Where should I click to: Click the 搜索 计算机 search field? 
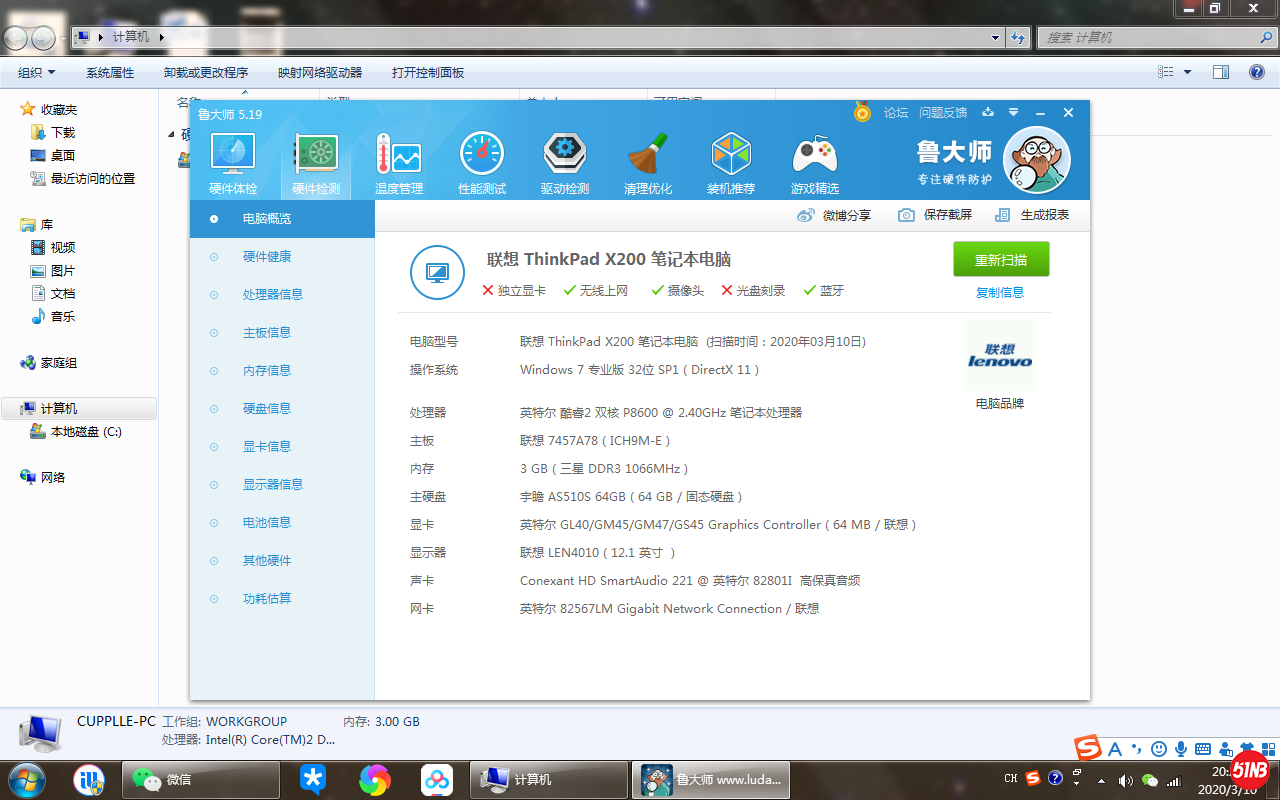pyautogui.click(x=1146, y=38)
